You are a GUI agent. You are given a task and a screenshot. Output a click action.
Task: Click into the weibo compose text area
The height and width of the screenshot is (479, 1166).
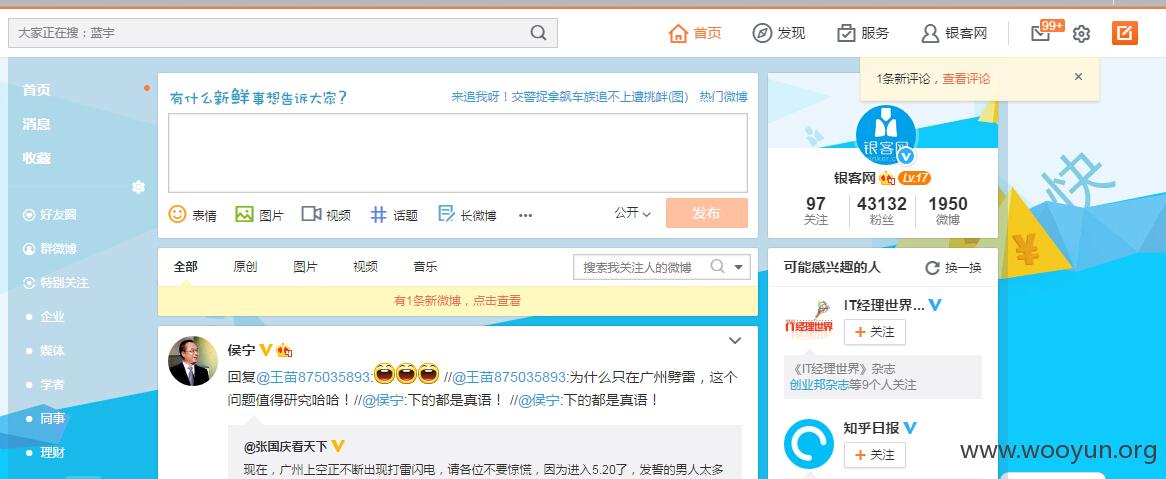(457, 153)
